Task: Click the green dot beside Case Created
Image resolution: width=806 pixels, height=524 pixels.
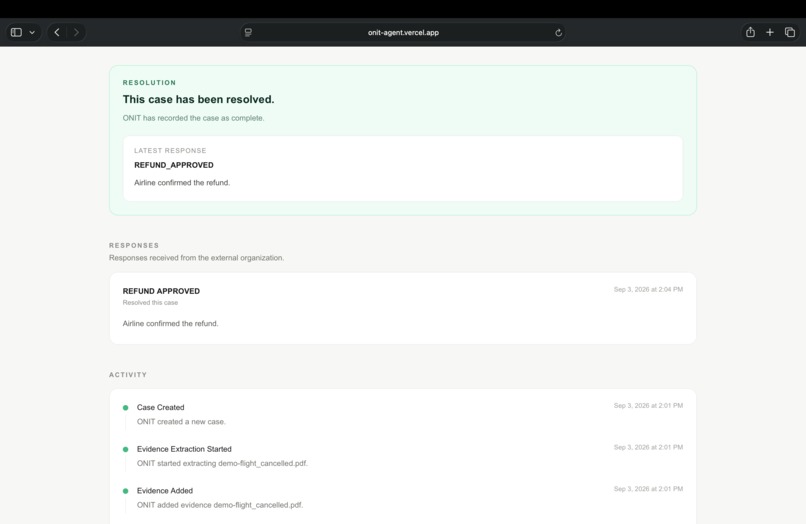Action: pyautogui.click(x=125, y=408)
